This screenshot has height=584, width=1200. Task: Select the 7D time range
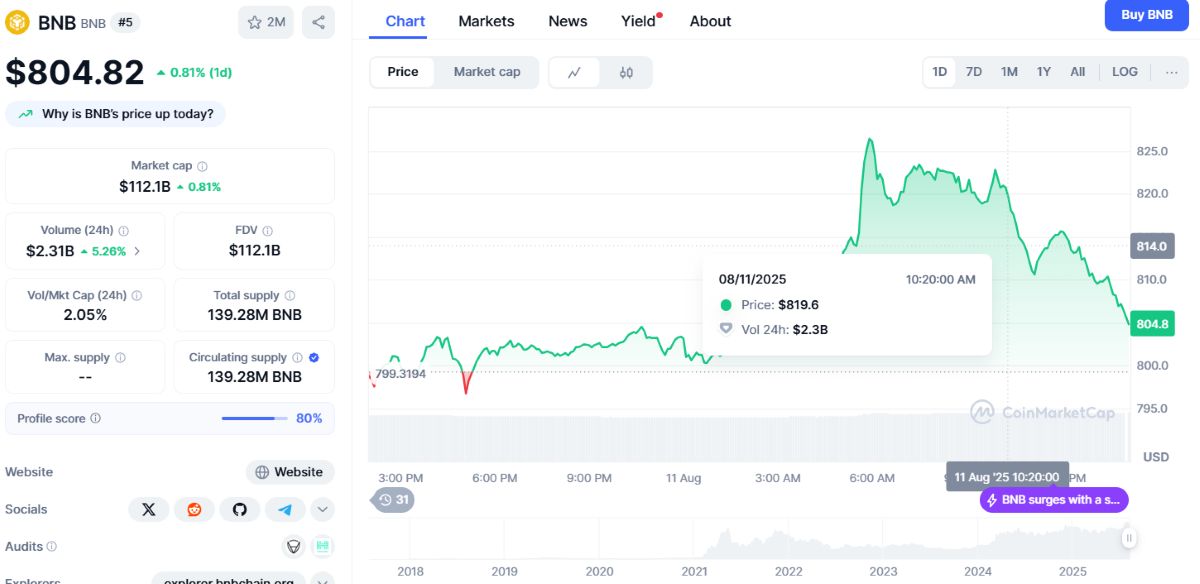(974, 72)
